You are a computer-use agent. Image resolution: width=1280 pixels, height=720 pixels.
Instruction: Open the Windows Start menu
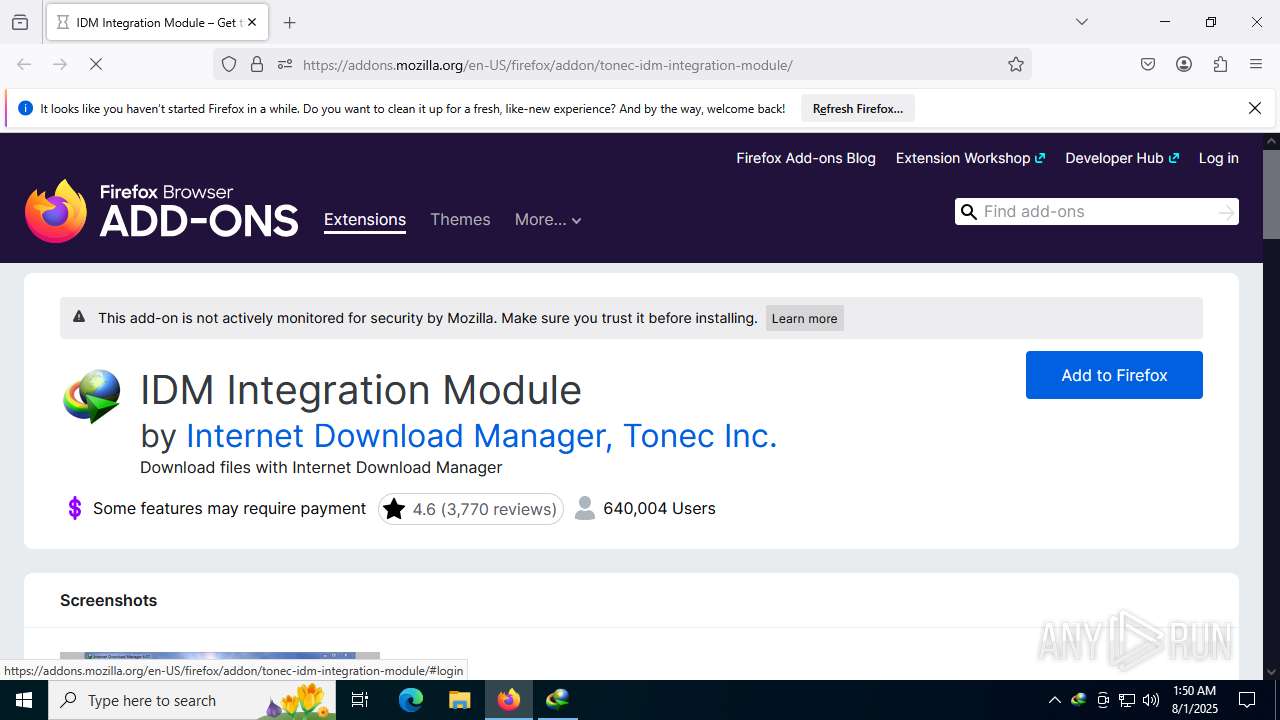(24, 700)
